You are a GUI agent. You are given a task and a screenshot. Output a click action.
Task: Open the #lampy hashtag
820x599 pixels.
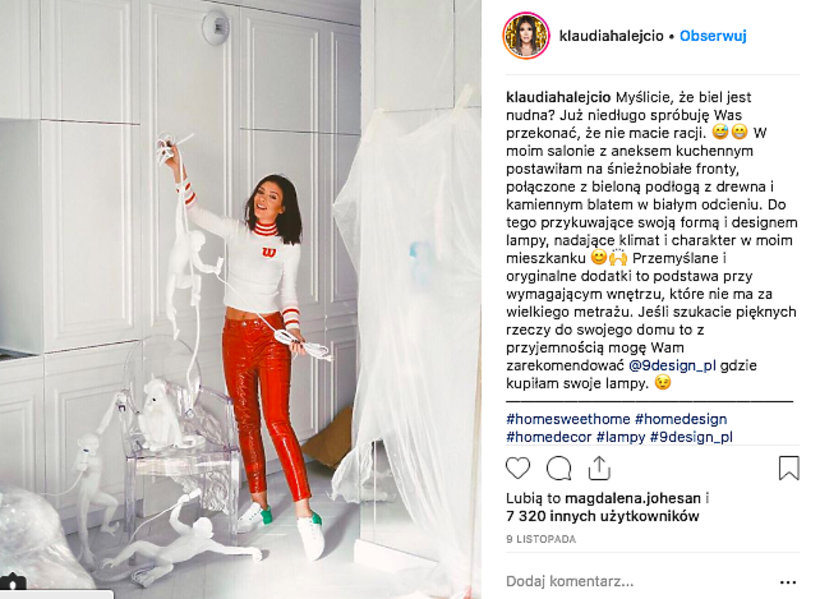point(620,437)
